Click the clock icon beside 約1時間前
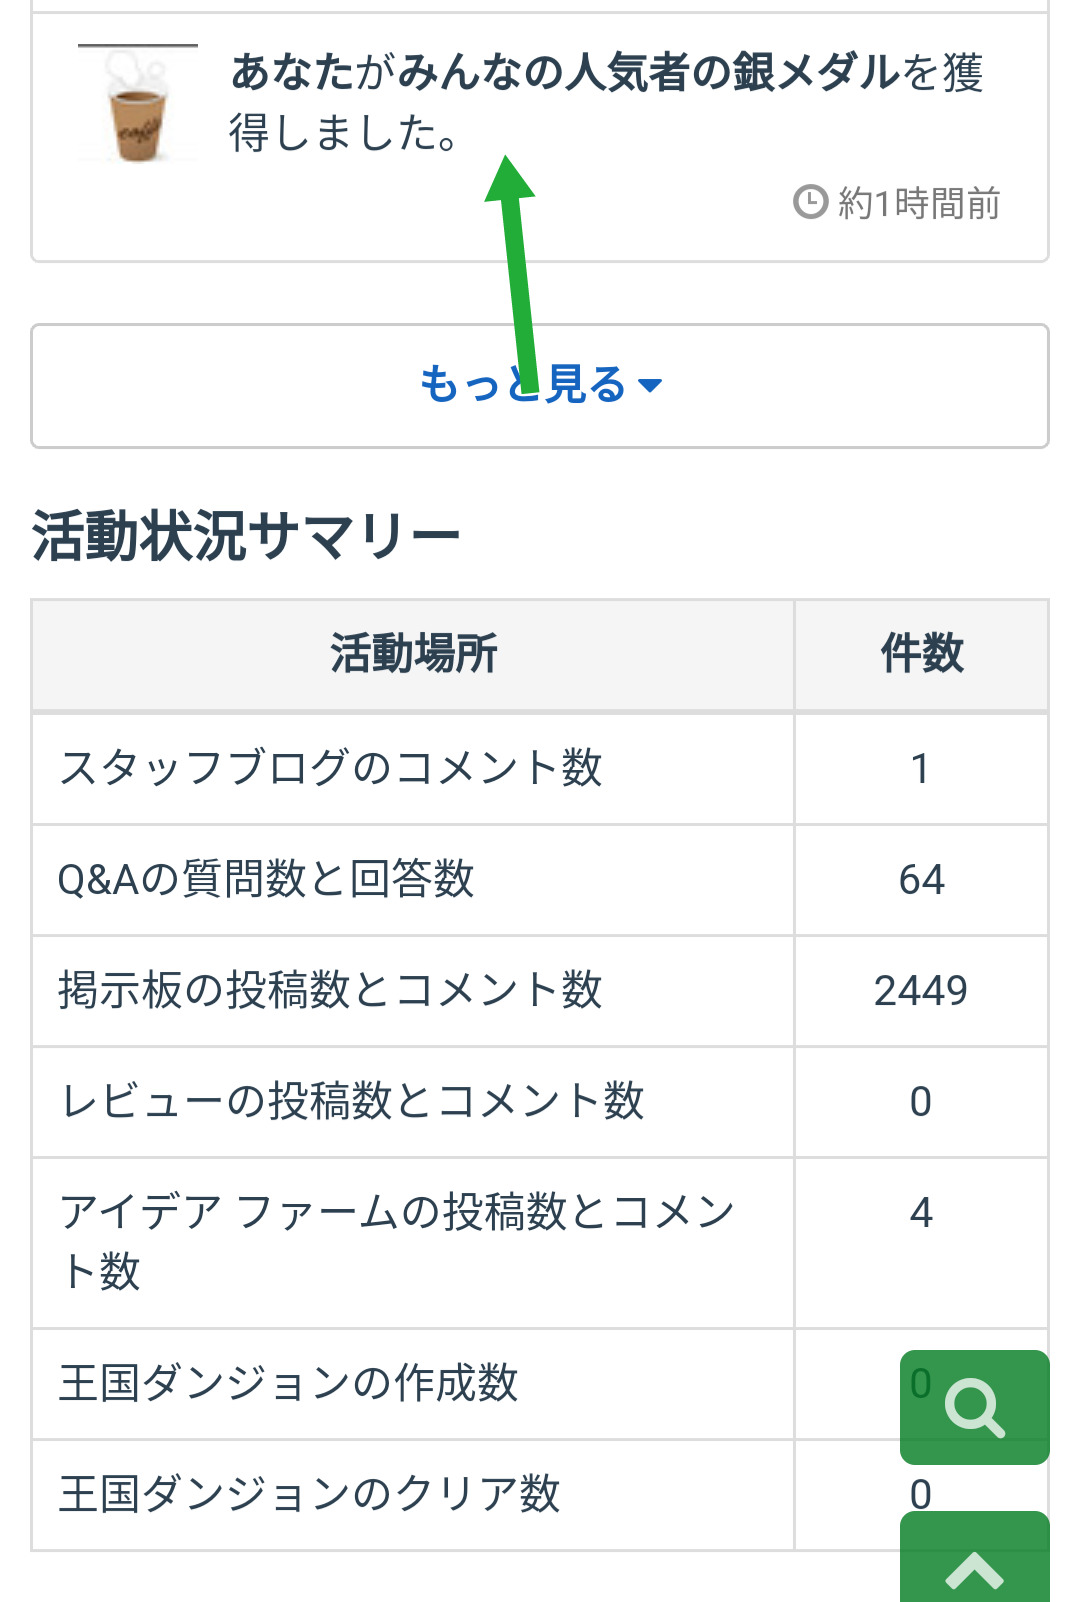 (x=810, y=202)
